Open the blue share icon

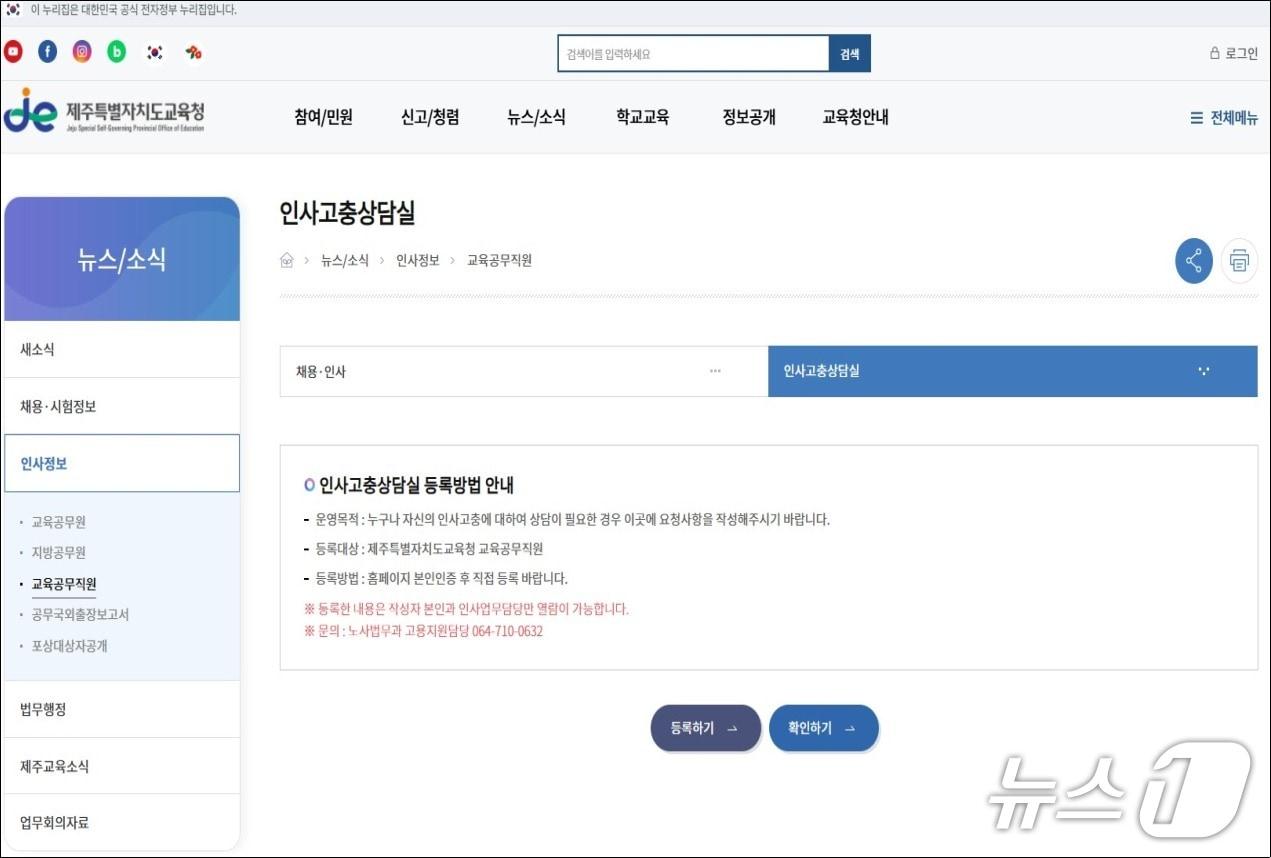click(1192, 259)
